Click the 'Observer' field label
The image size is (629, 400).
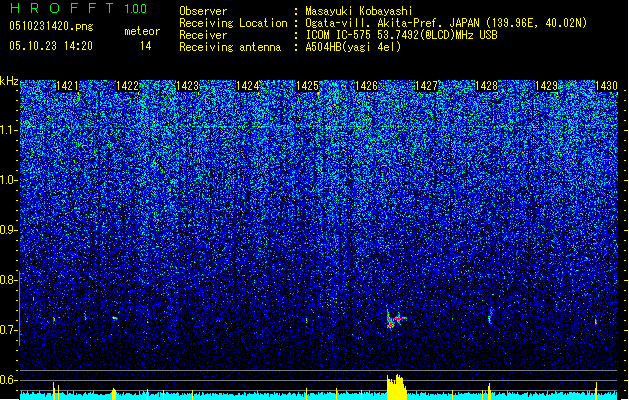203,11
